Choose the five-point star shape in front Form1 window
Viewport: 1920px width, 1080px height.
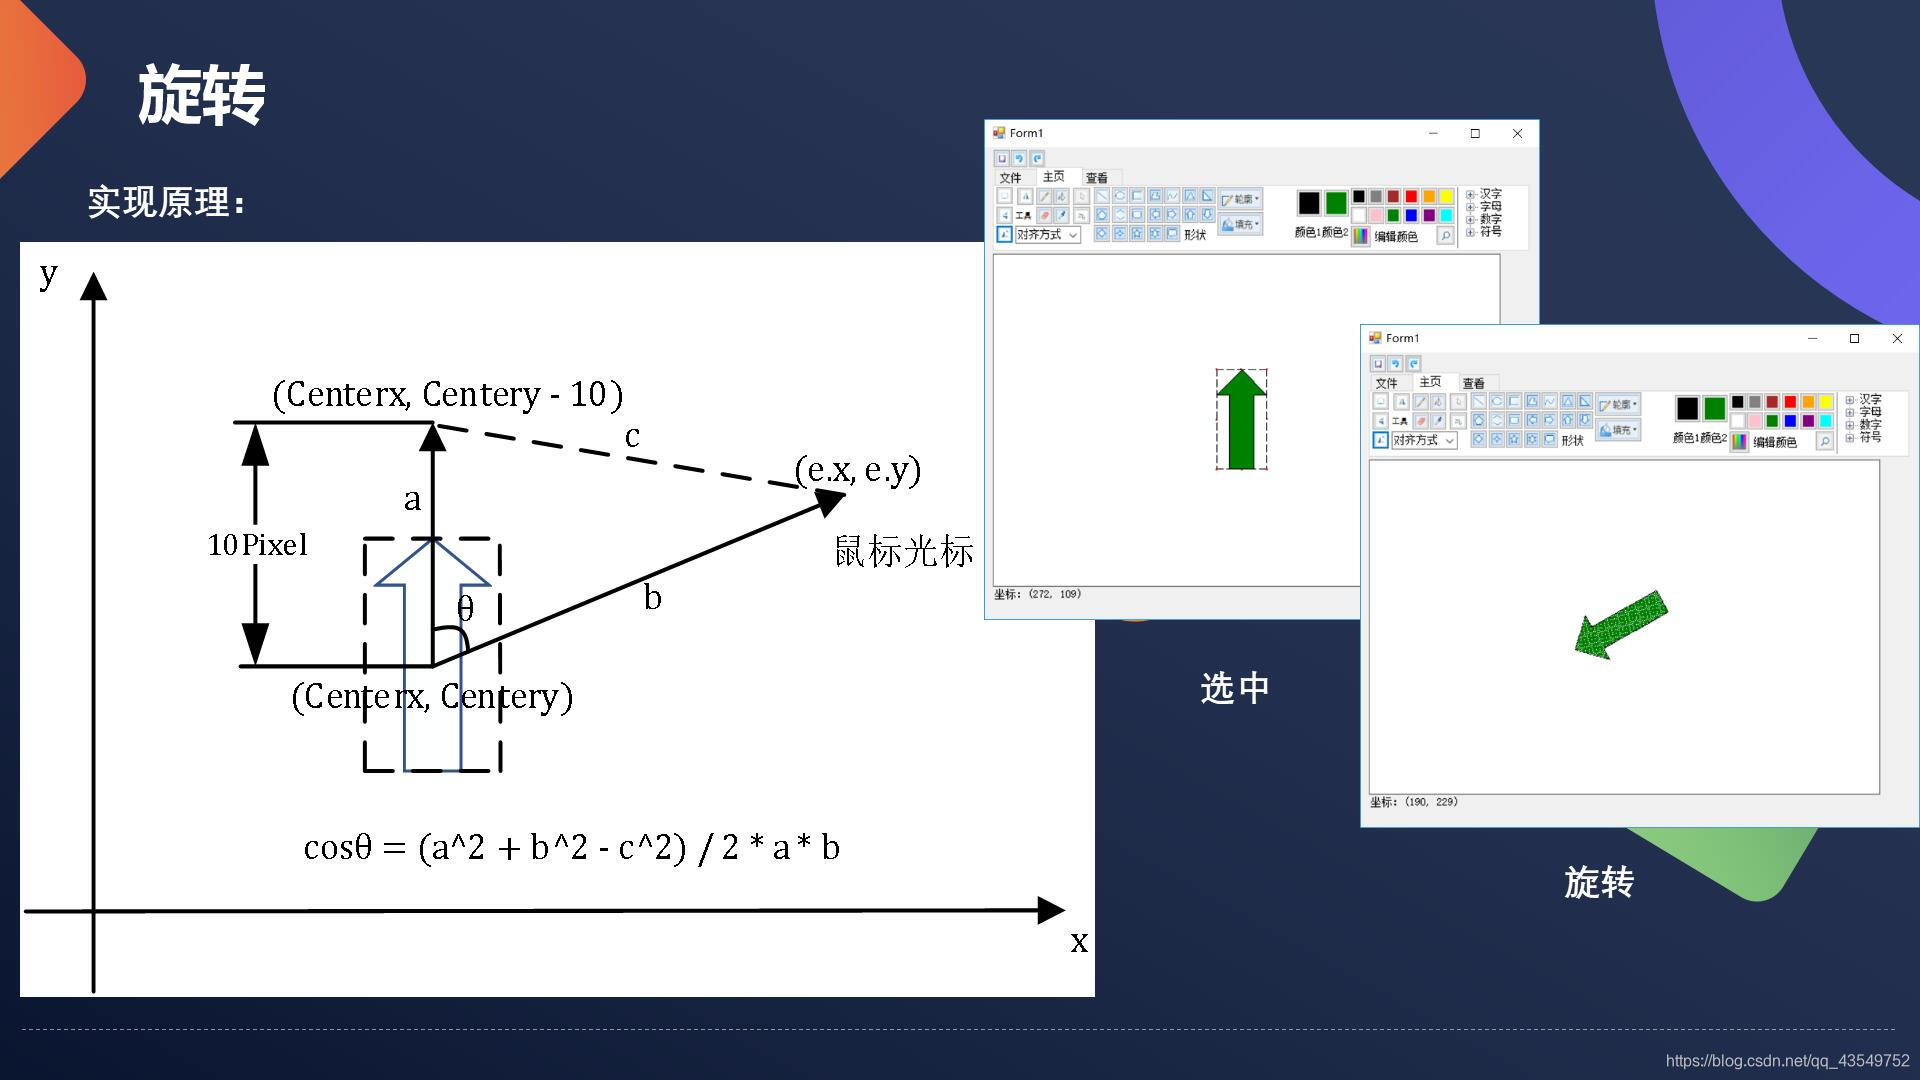1514,439
